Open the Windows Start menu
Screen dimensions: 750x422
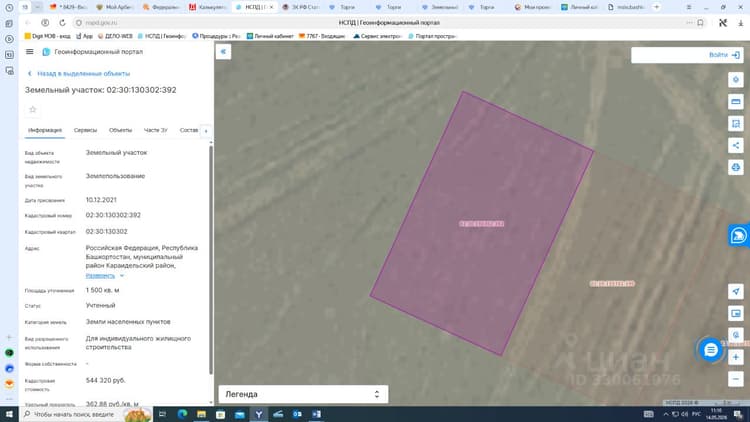pos(9,414)
